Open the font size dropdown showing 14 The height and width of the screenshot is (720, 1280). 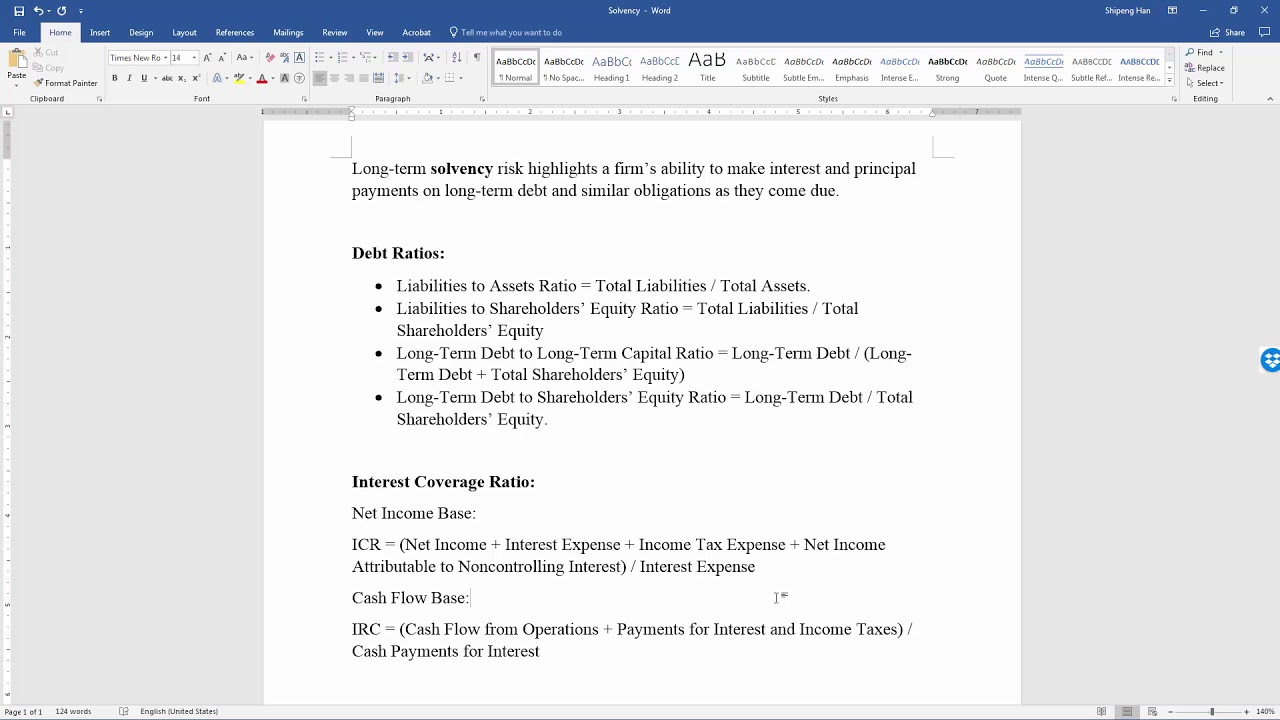click(194, 57)
